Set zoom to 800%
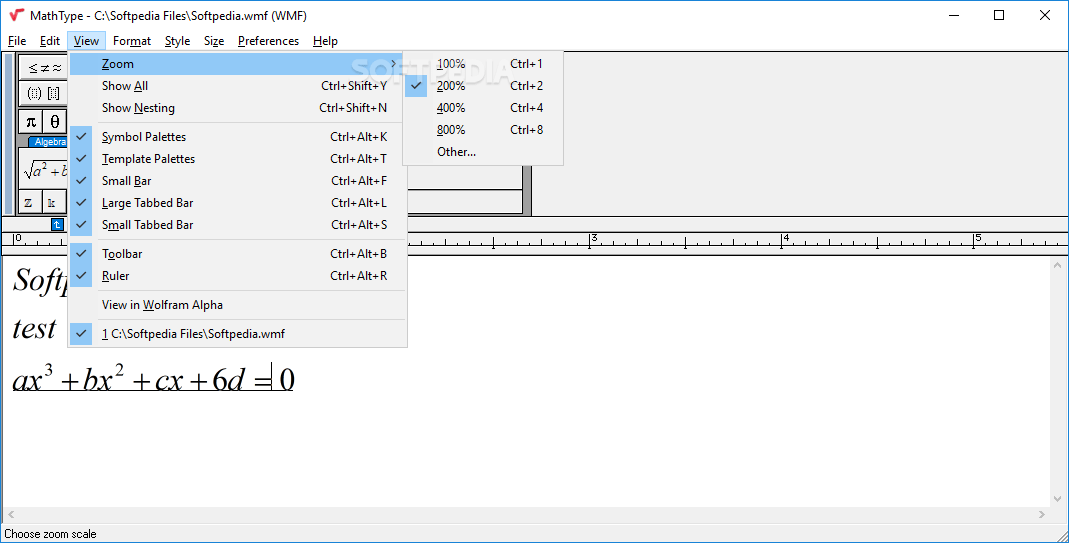The height and width of the screenshot is (543, 1069). 483,130
